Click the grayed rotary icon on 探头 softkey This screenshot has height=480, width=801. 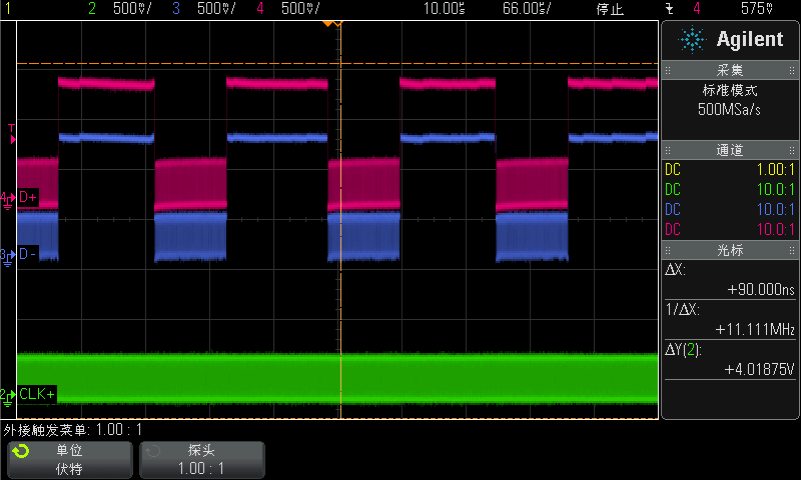coord(153,451)
